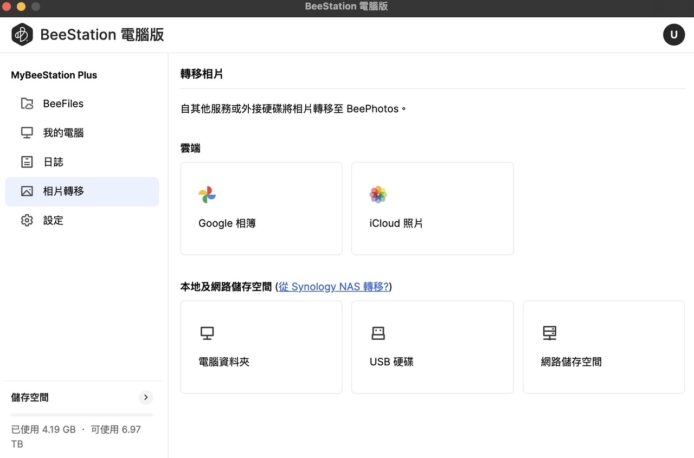Click the 日誌 log icon
694x458 pixels.
[27, 161]
